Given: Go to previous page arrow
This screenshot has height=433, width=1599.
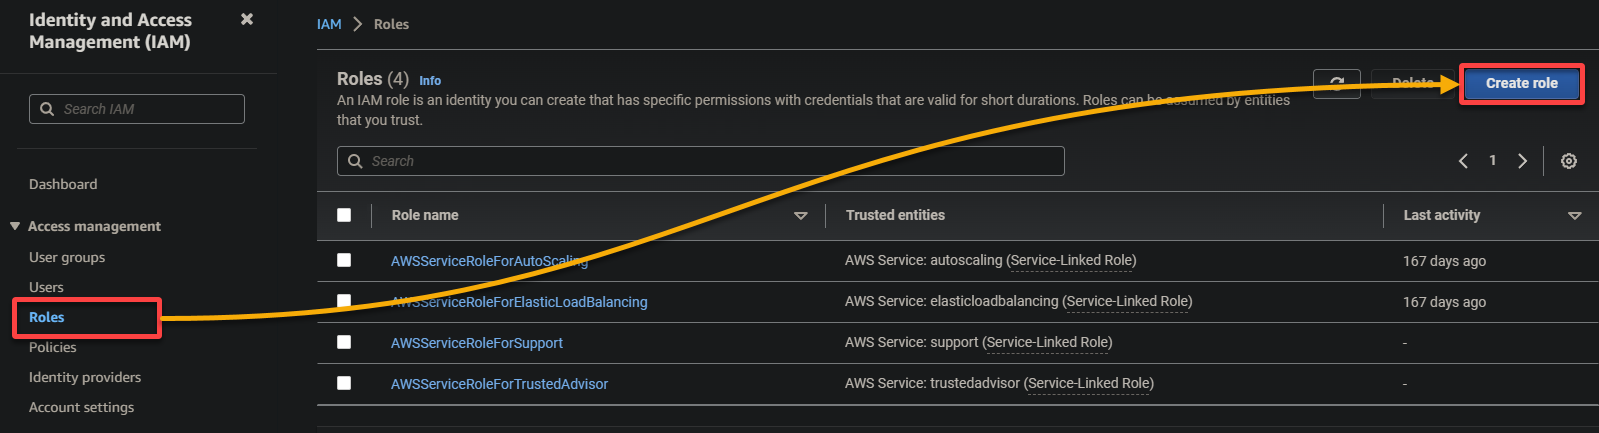Looking at the screenshot, I should click(x=1463, y=161).
